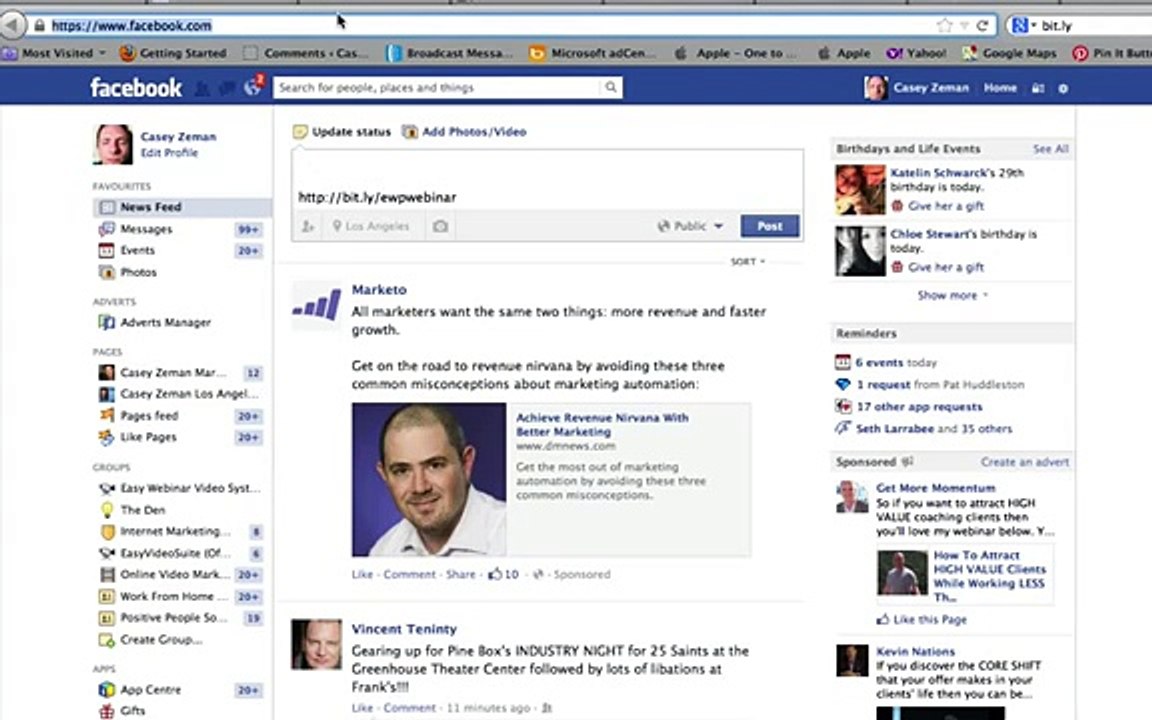Viewport: 1152px width, 720px height.
Task: Open the SORT dropdown
Action: click(x=747, y=262)
